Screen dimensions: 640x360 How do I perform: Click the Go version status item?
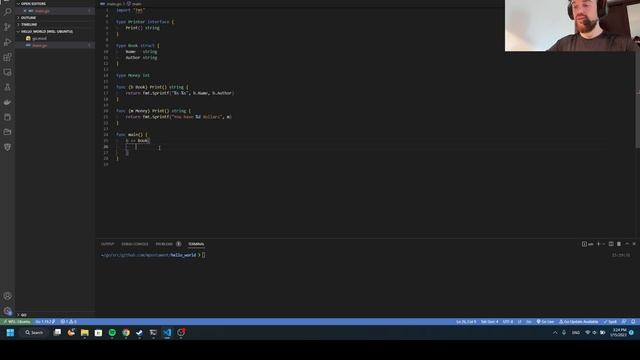coord(45,322)
